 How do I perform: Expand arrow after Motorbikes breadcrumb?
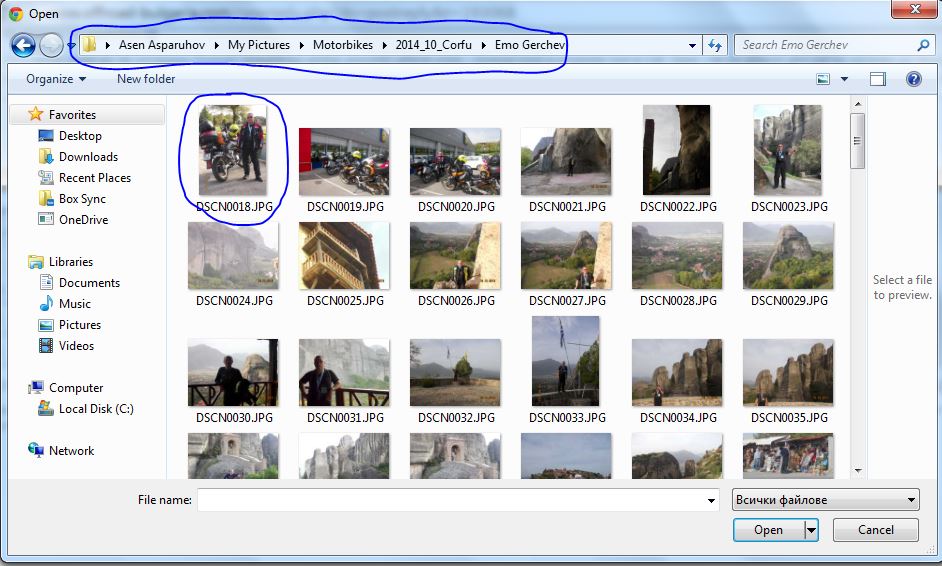[384, 45]
